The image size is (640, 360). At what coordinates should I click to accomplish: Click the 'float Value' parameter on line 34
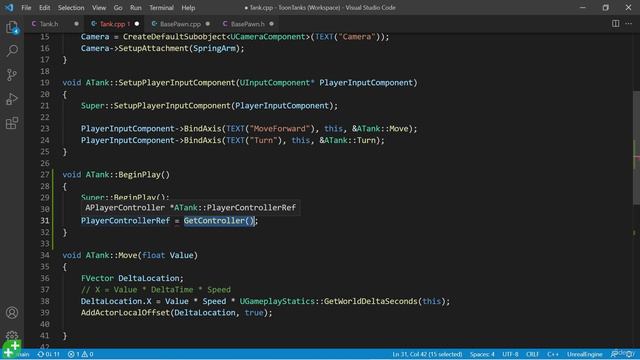pos(167,255)
